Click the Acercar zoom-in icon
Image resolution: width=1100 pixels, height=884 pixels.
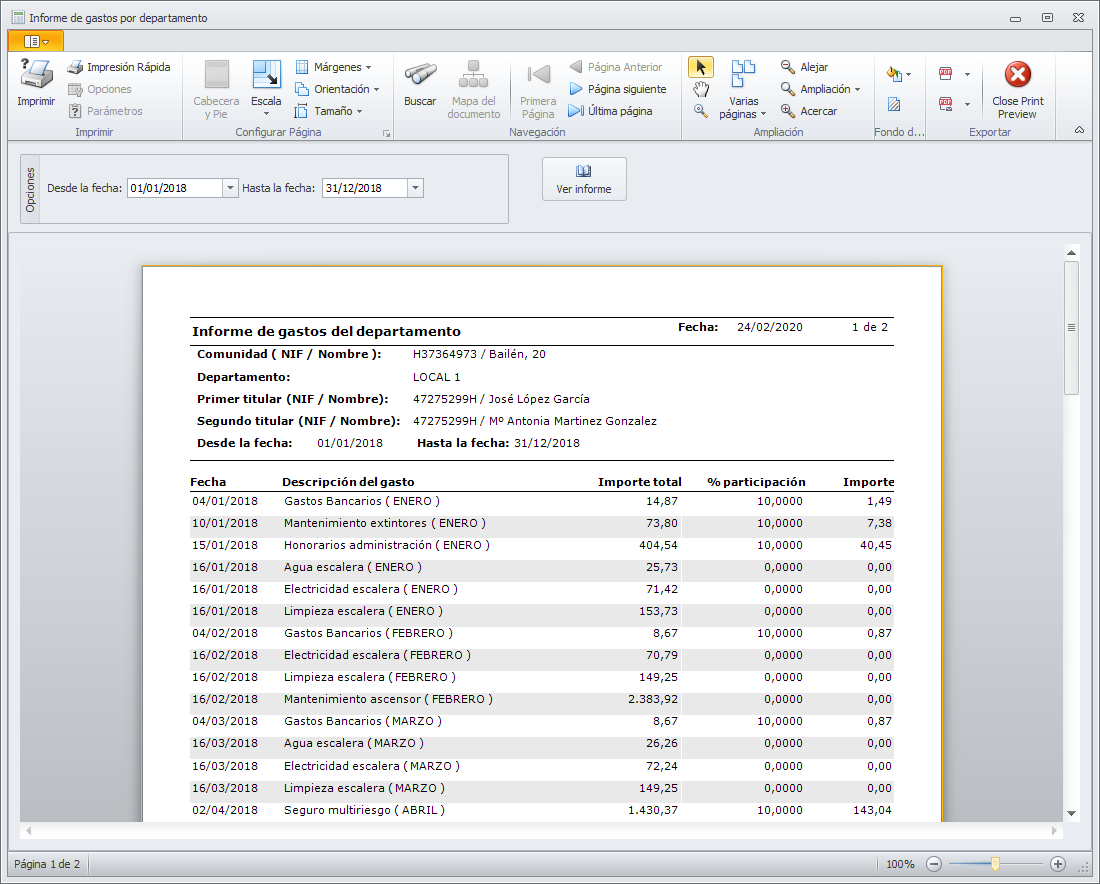coord(788,111)
